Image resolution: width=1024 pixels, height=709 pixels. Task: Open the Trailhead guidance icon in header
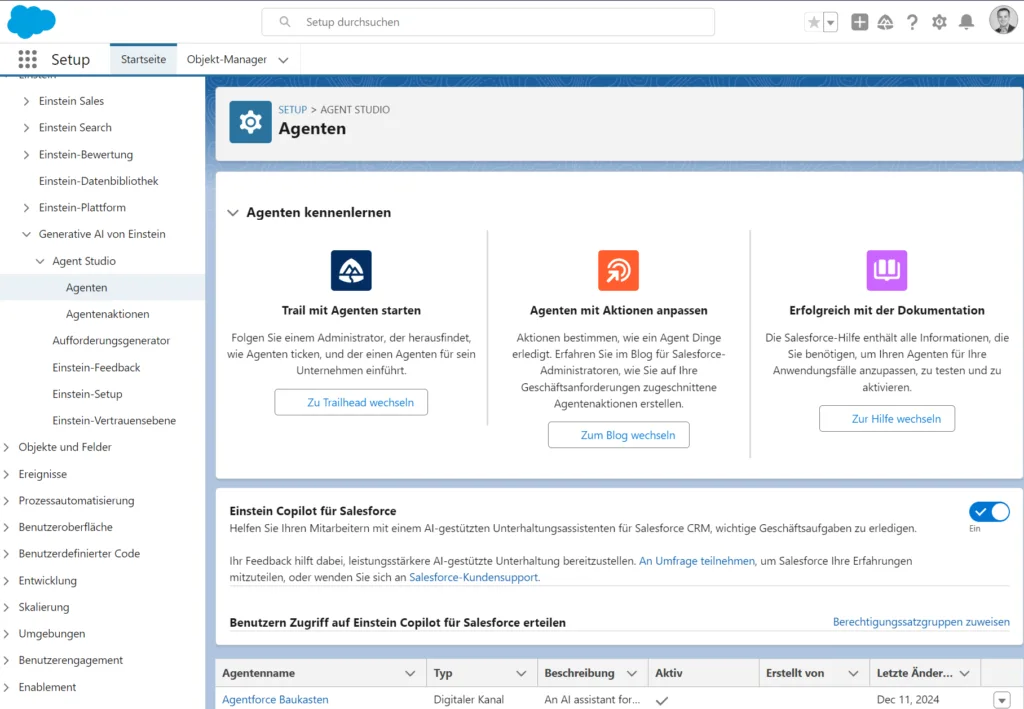pos(885,22)
